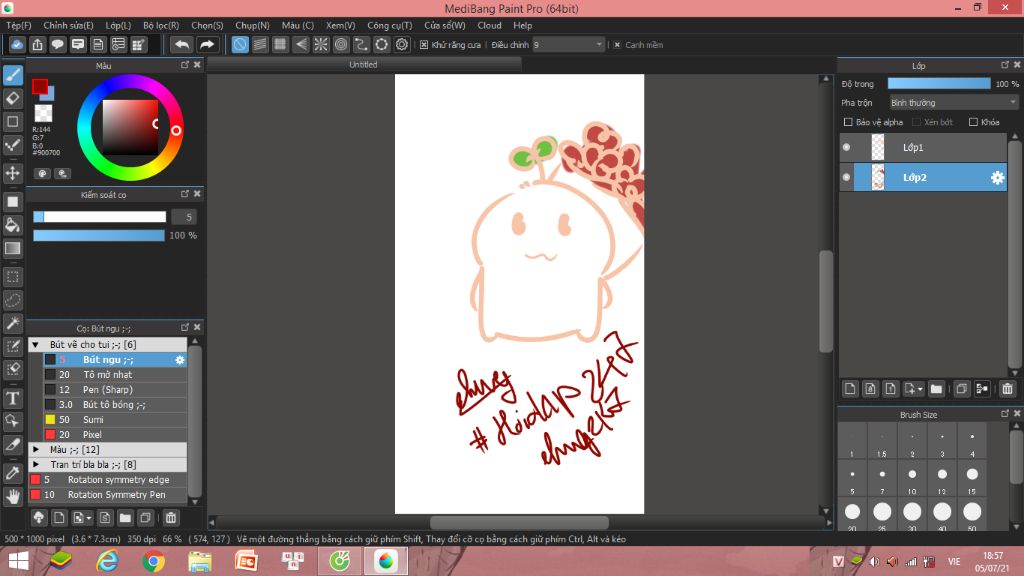1024x576 pixels.
Task: Click the transparent color swatch
Action: point(43,113)
